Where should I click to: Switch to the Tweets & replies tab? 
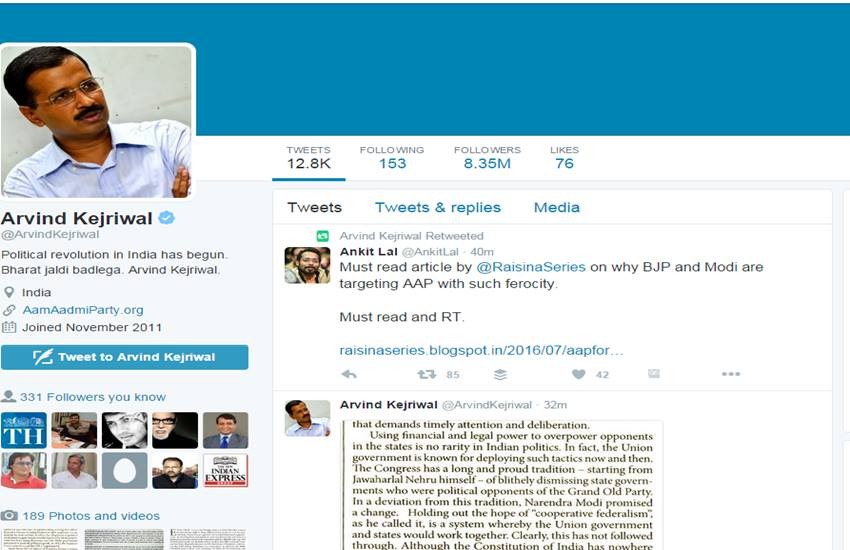(438, 208)
